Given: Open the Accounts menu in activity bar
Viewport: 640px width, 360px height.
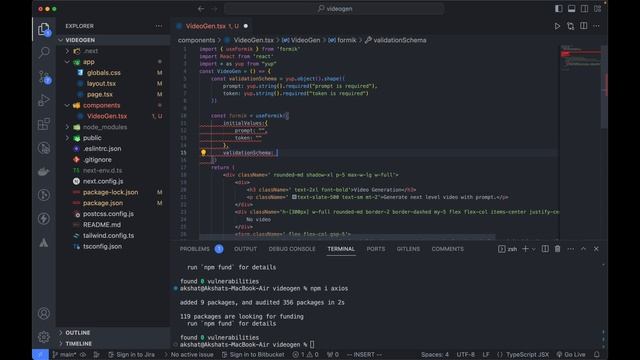Looking at the screenshot, I should (44, 313).
